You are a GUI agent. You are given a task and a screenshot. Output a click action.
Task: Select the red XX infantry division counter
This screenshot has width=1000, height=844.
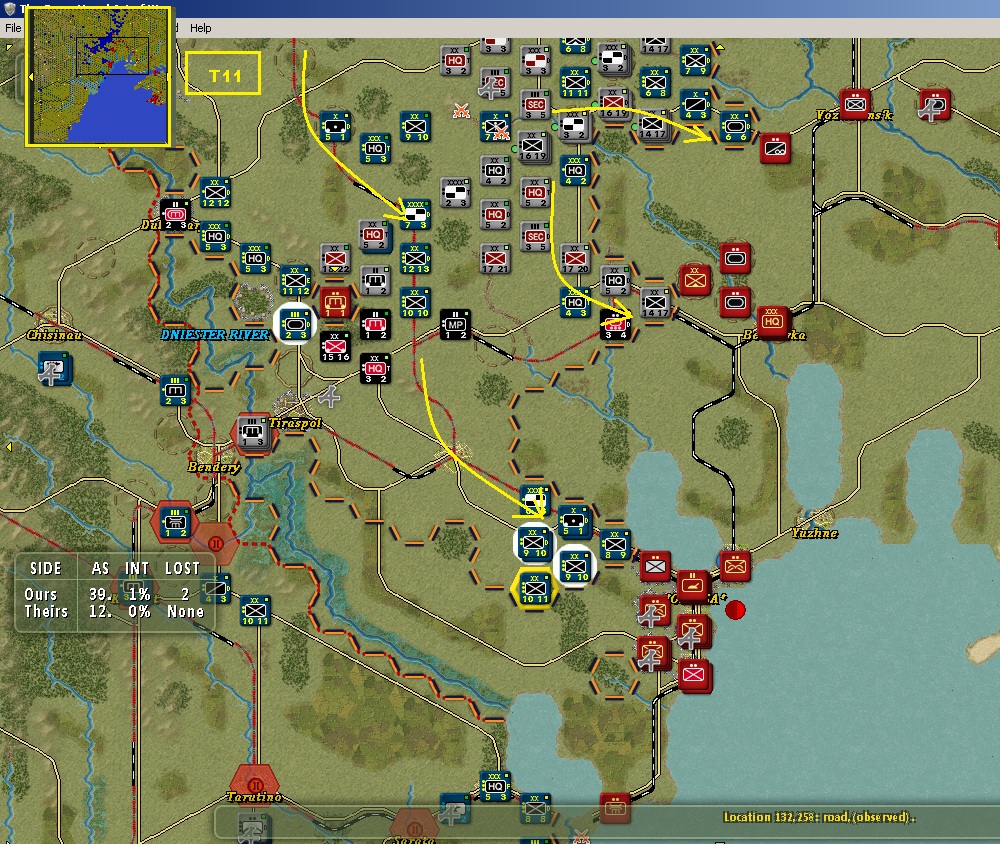click(695, 280)
